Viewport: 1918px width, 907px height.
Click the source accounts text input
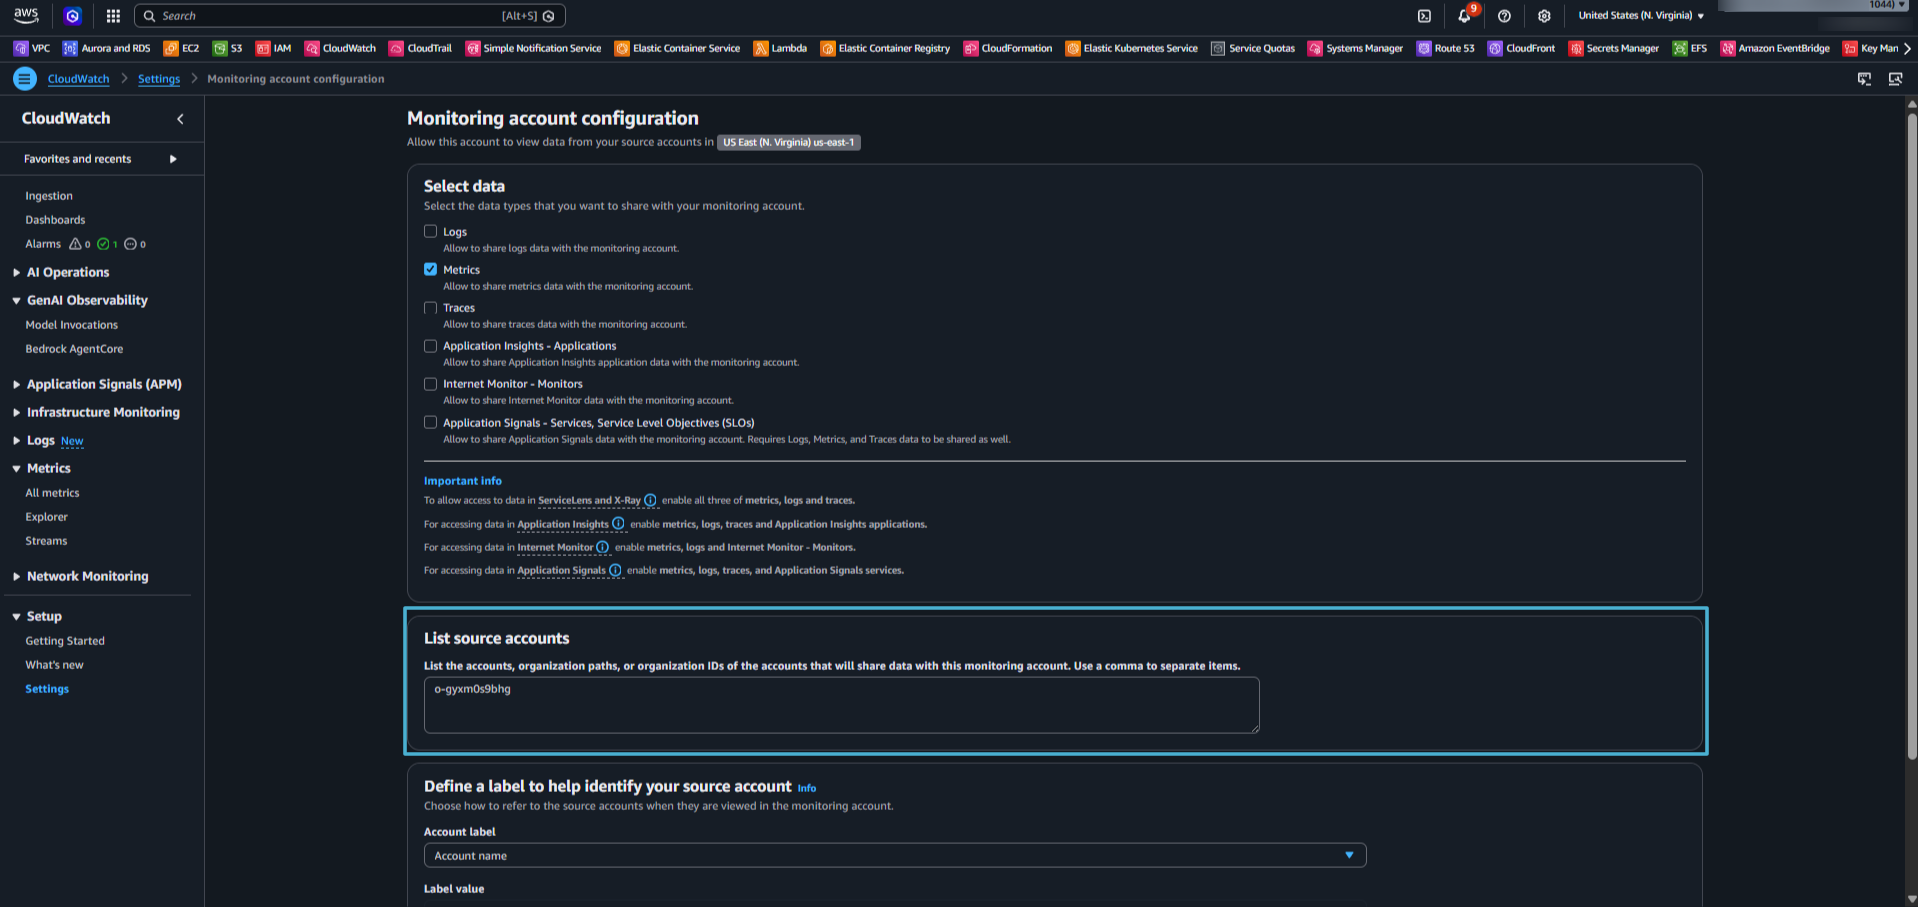[x=841, y=705]
